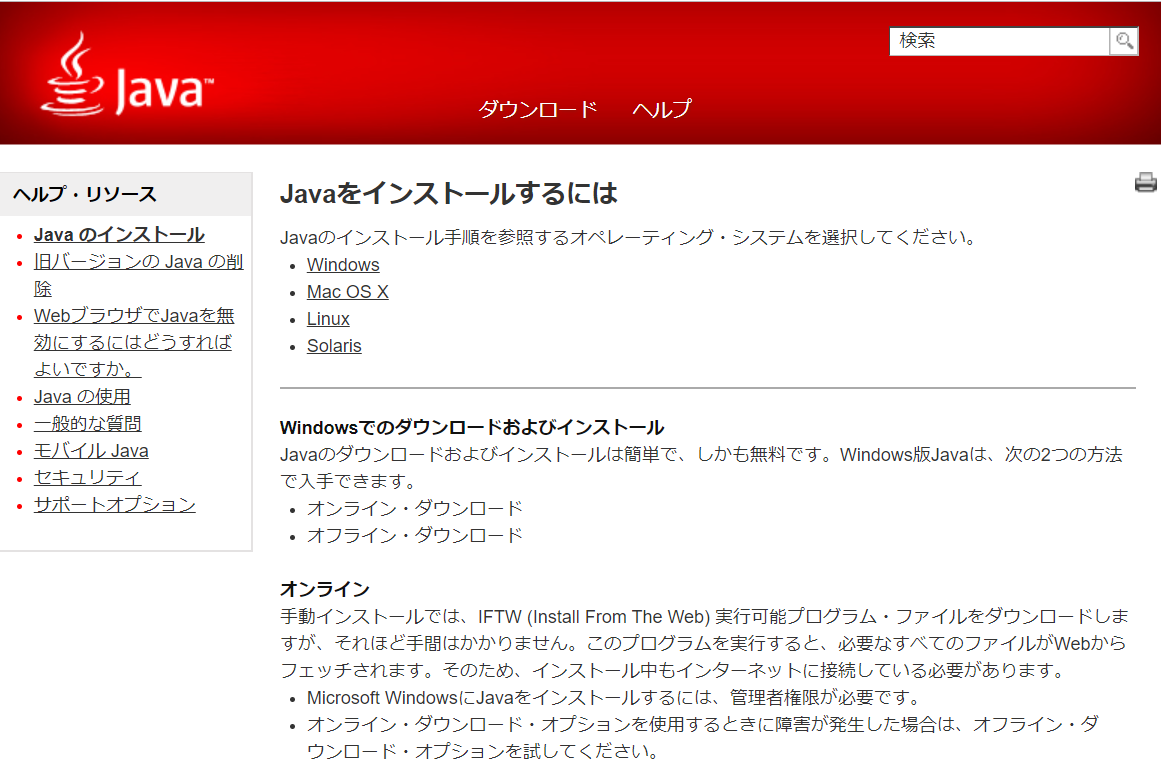Open the Mac OS X install link
The width and height of the screenshot is (1161, 779).
point(347,292)
